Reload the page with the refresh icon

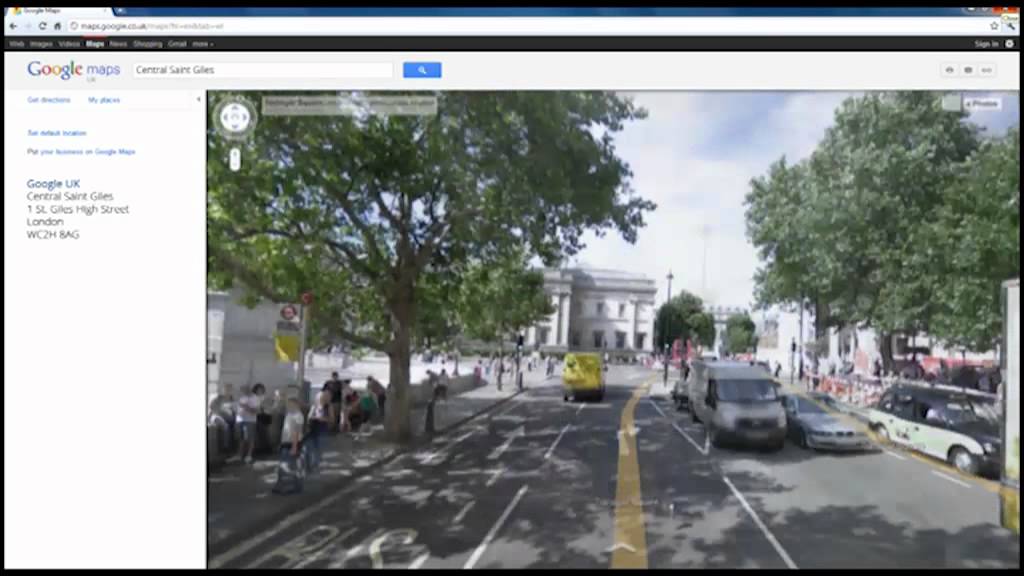coord(42,26)
